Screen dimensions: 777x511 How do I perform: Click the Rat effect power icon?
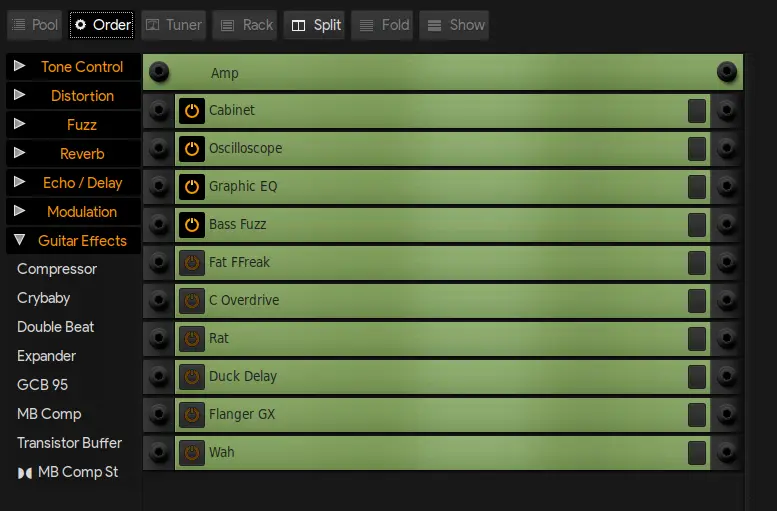pos(192,339)
